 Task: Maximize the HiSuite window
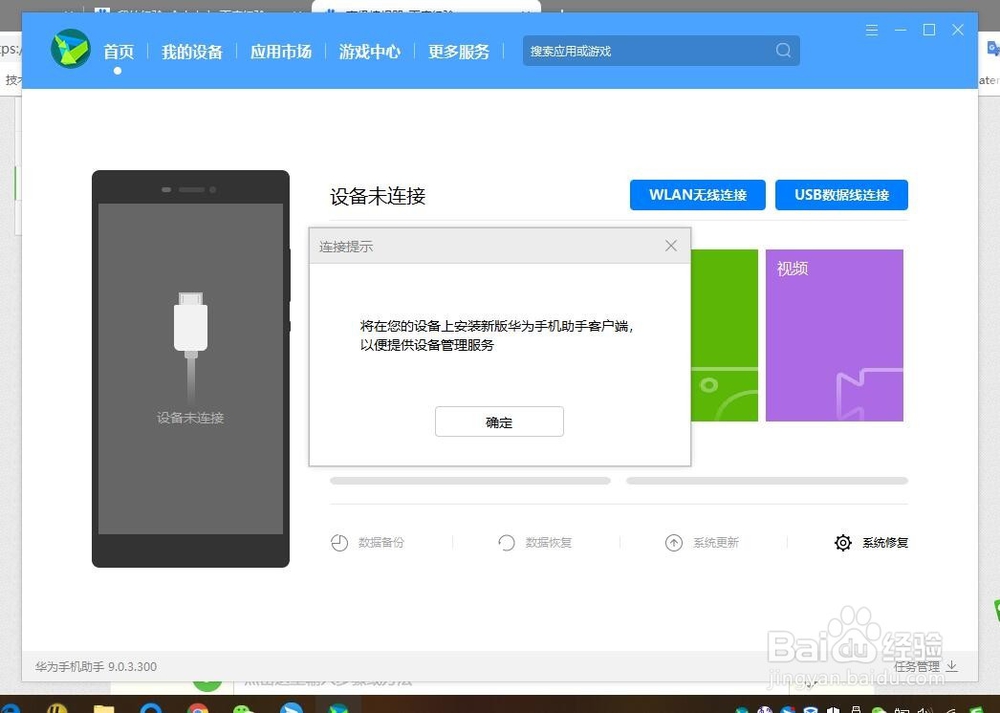929,30
